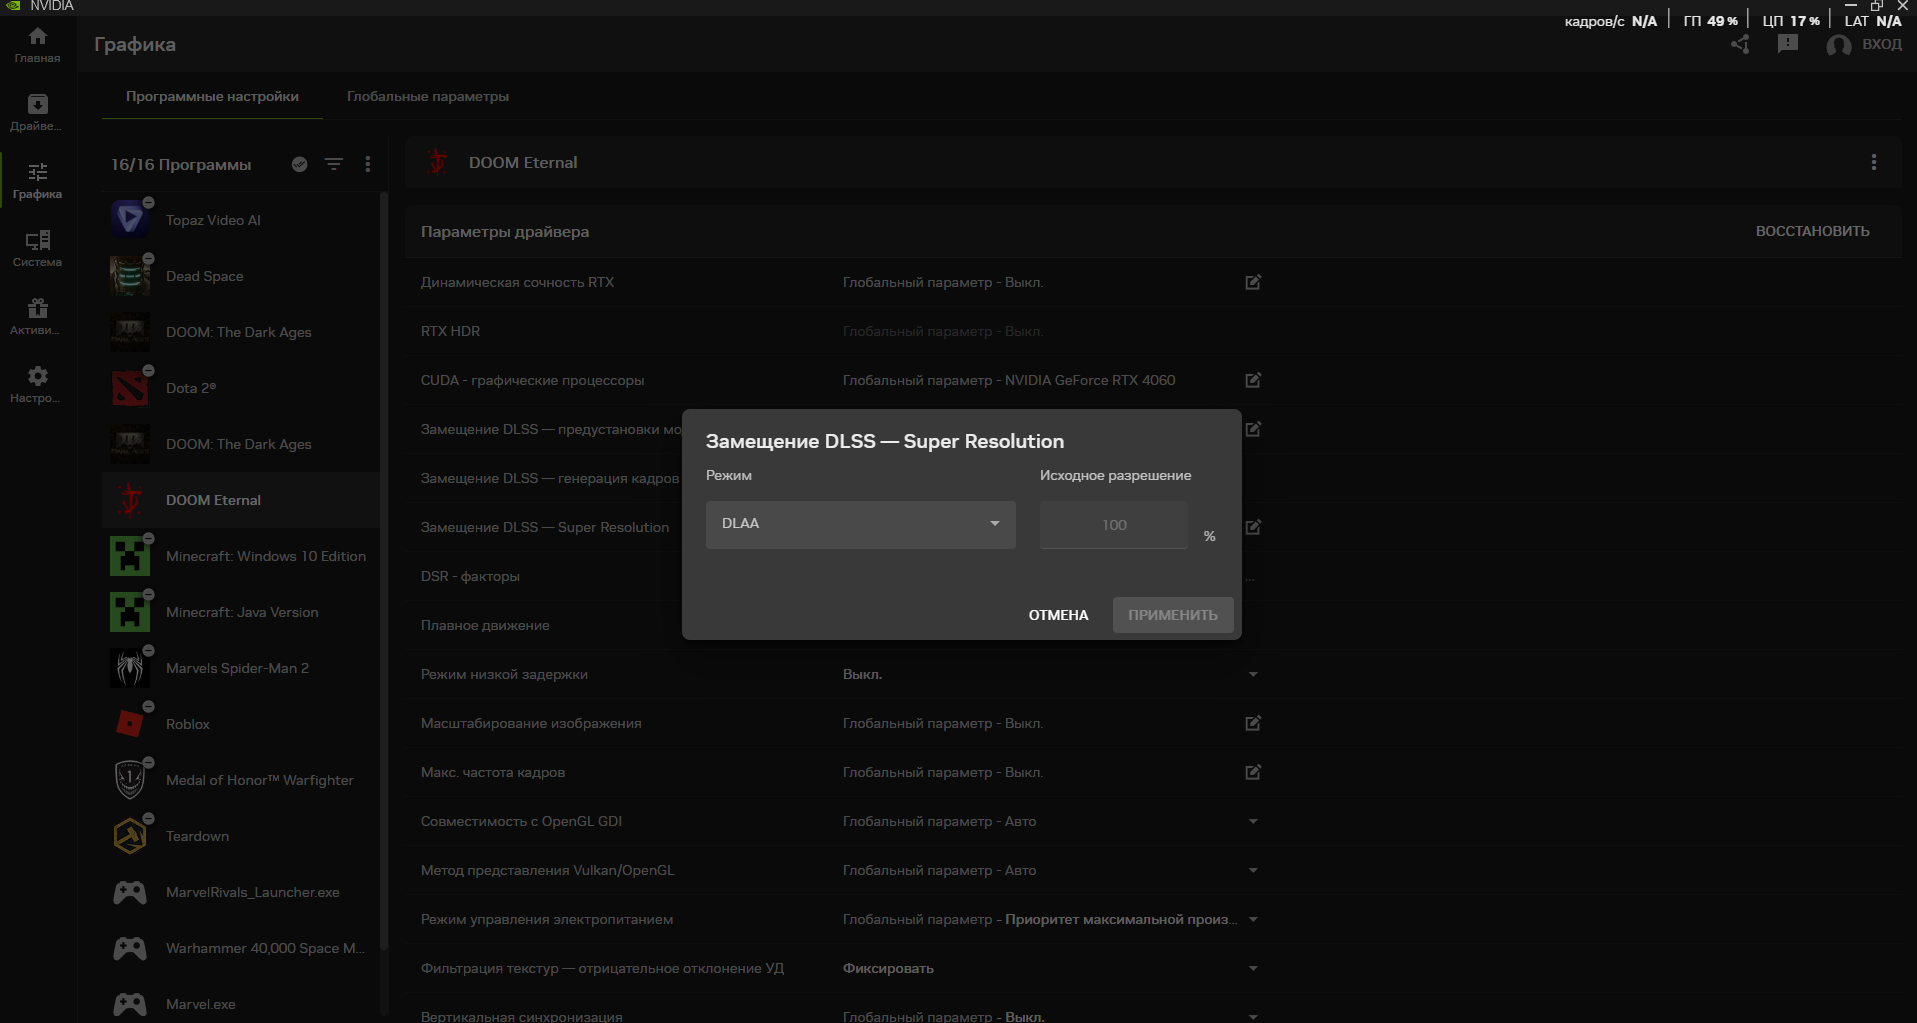
Task: Open the Драйверы sidebar section
Action: point(37,112)
